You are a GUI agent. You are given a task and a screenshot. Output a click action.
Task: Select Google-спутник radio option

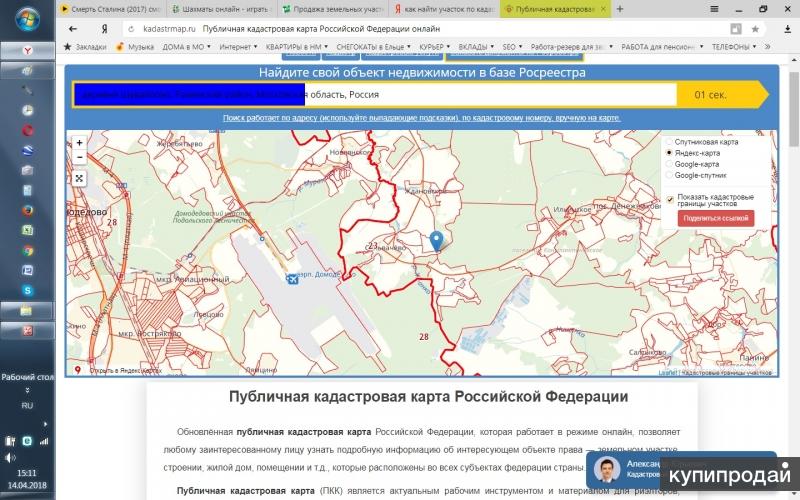669,175
